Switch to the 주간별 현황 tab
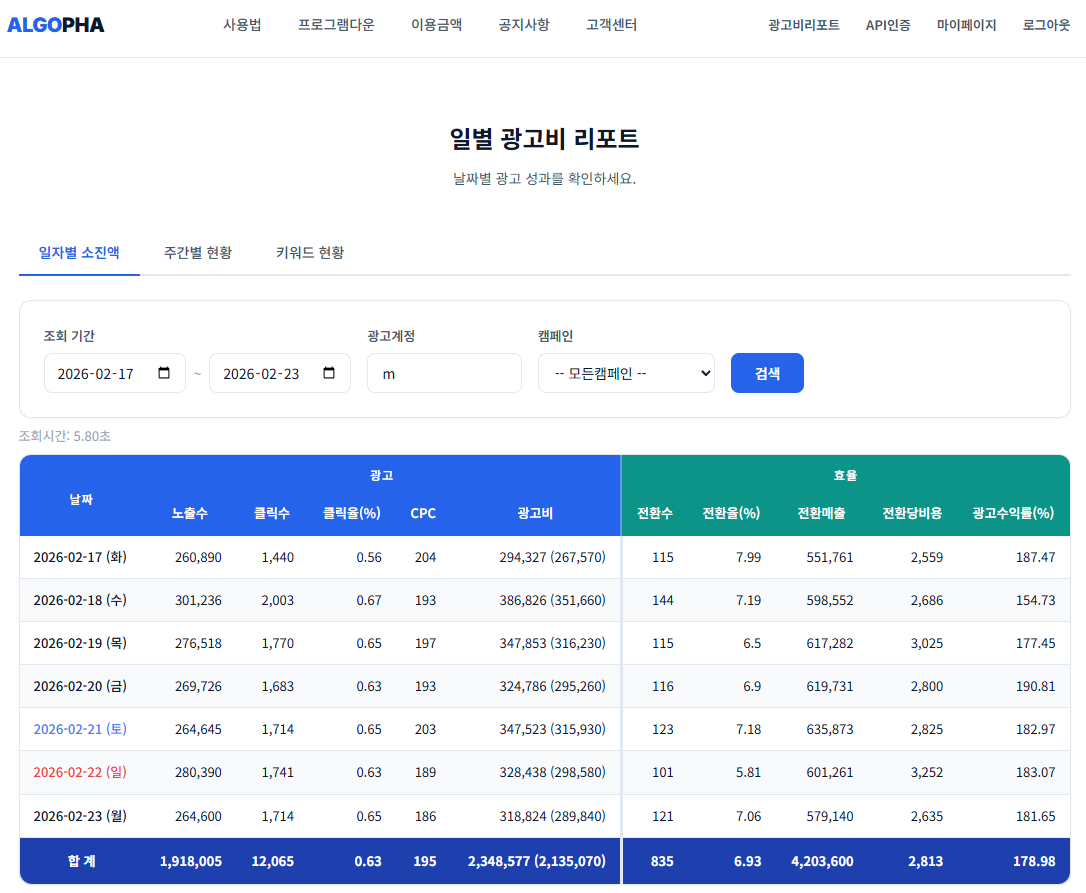This screenshot has height=893, width=1086. tap(197, 253)
